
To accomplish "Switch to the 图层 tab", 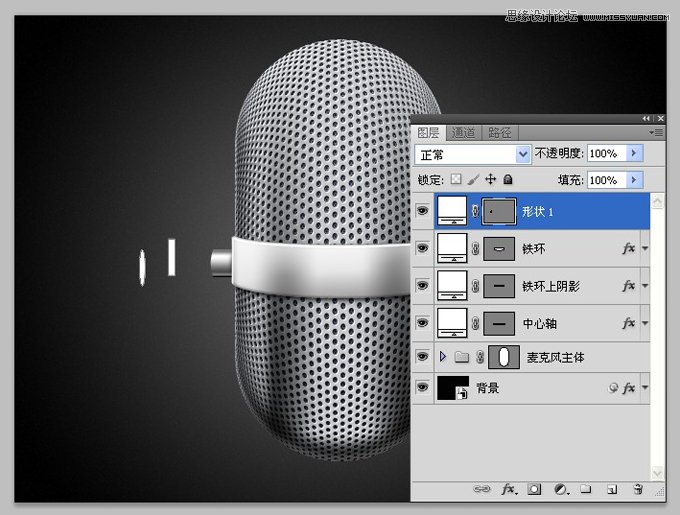I will [x=428, y=133].
